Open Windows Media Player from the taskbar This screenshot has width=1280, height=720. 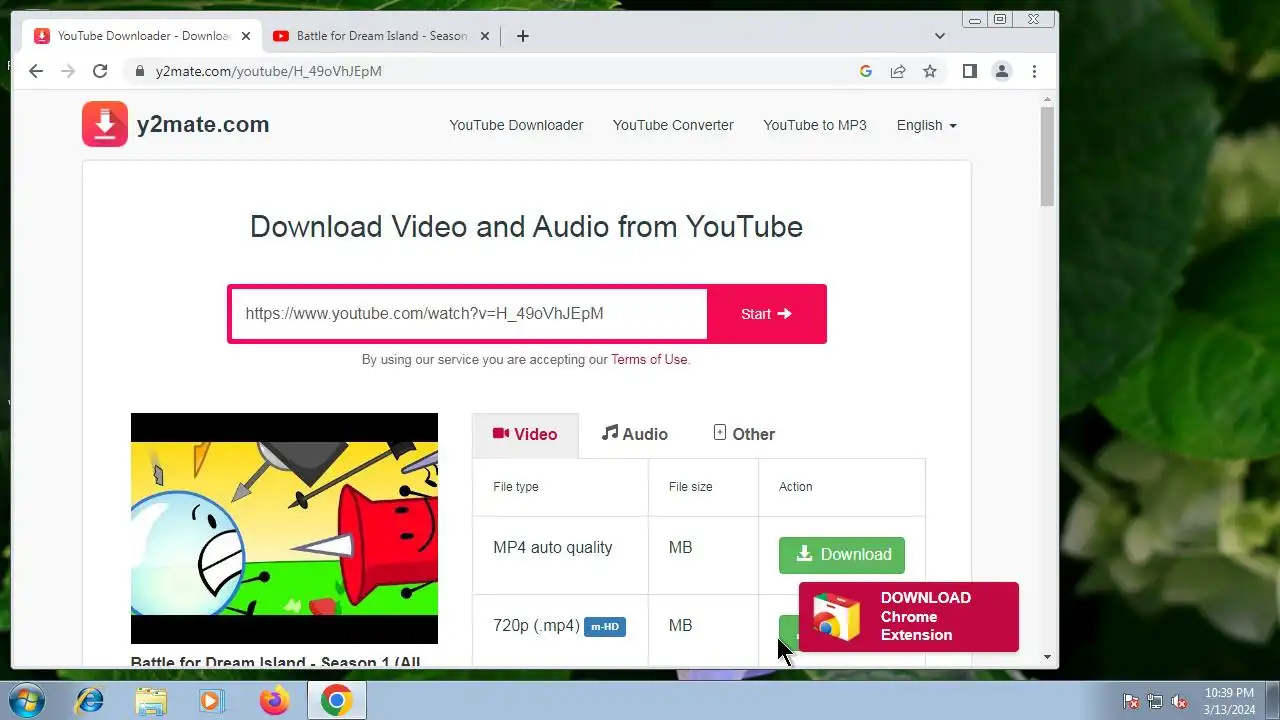click(x=212, y=701)
